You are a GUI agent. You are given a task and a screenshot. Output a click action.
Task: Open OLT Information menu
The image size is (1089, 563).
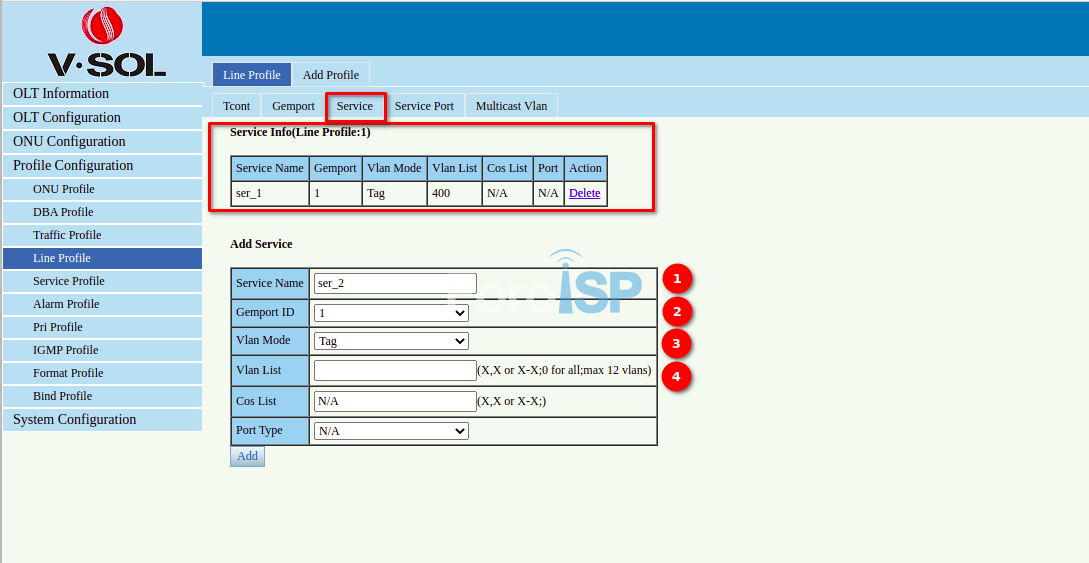pos(102,94)
